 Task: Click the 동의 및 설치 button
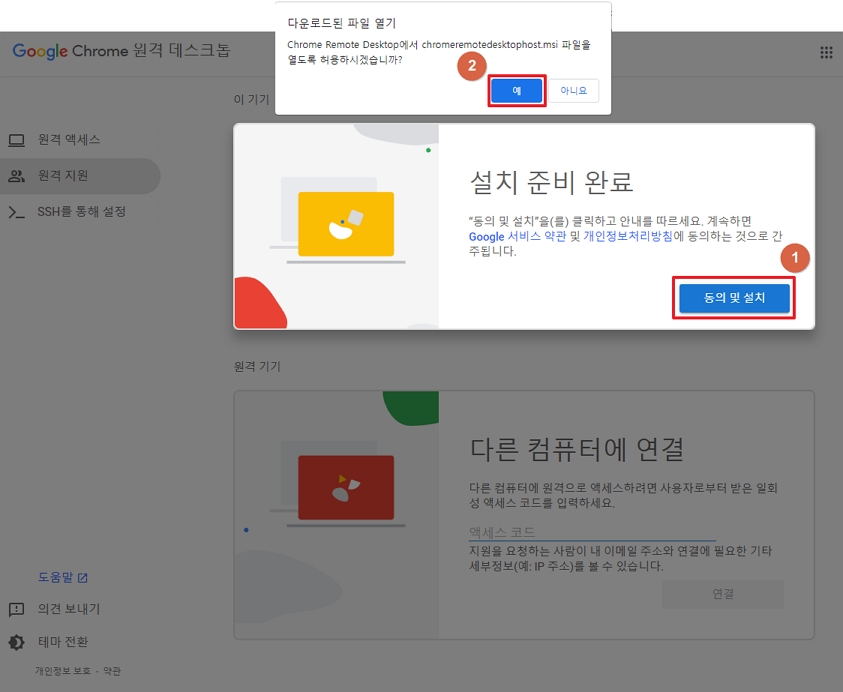[x=734, y=298]
